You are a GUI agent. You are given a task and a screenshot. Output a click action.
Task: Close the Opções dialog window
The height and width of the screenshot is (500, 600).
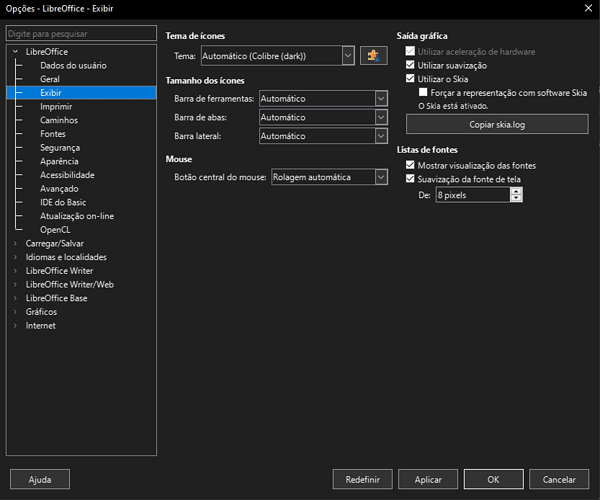(588, 8)
